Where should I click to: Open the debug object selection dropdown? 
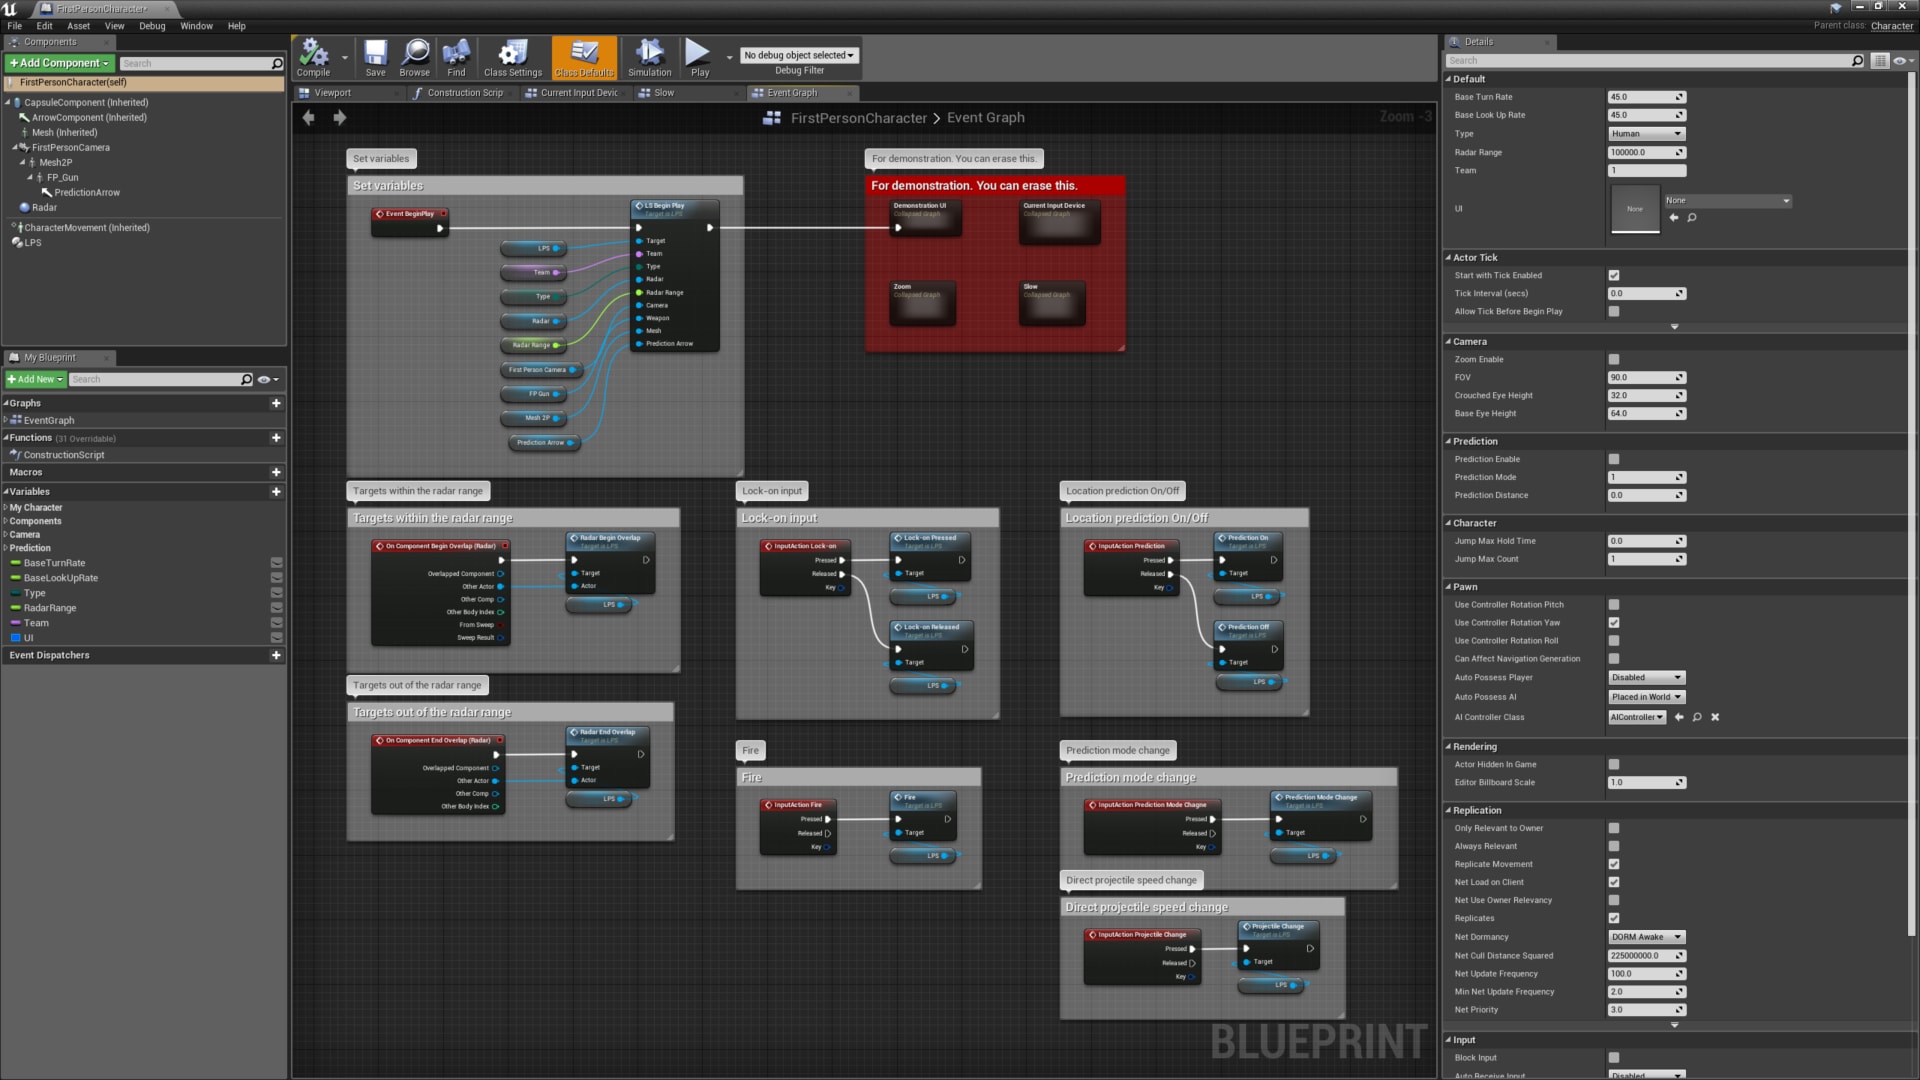798,56
